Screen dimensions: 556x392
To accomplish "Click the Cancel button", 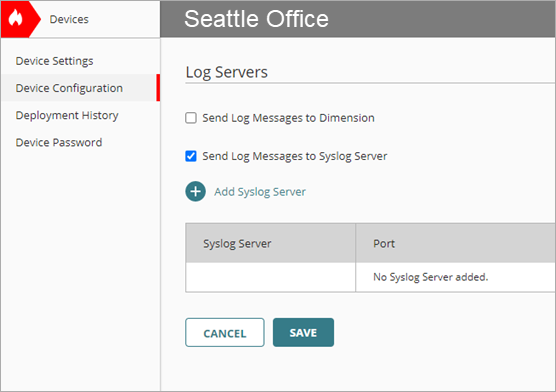I will (x=225, y=332).
